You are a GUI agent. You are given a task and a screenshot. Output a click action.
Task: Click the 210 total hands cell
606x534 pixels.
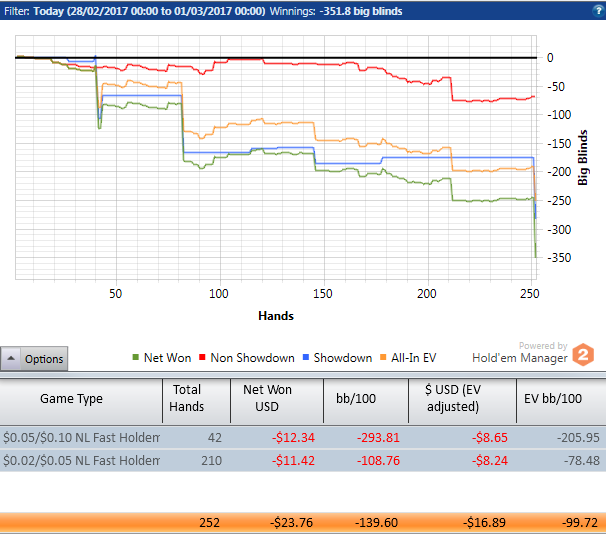(x=211, y=461)
